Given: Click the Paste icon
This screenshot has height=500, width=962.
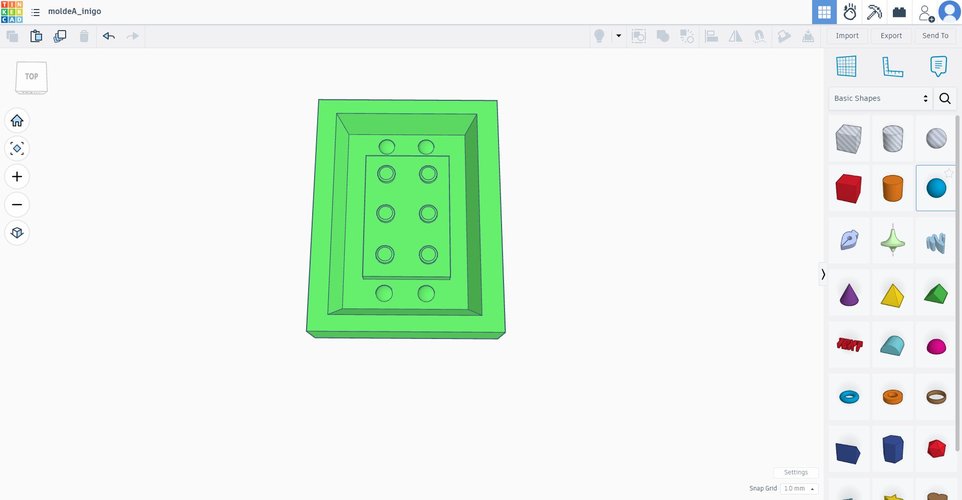Looking at the screenshot, I should [36, 36].
